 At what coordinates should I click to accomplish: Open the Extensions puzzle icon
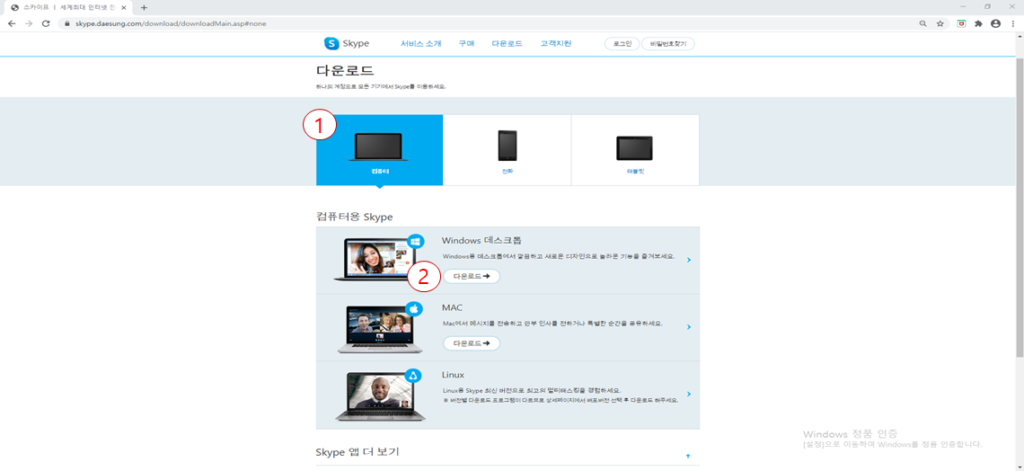[978, 24]
